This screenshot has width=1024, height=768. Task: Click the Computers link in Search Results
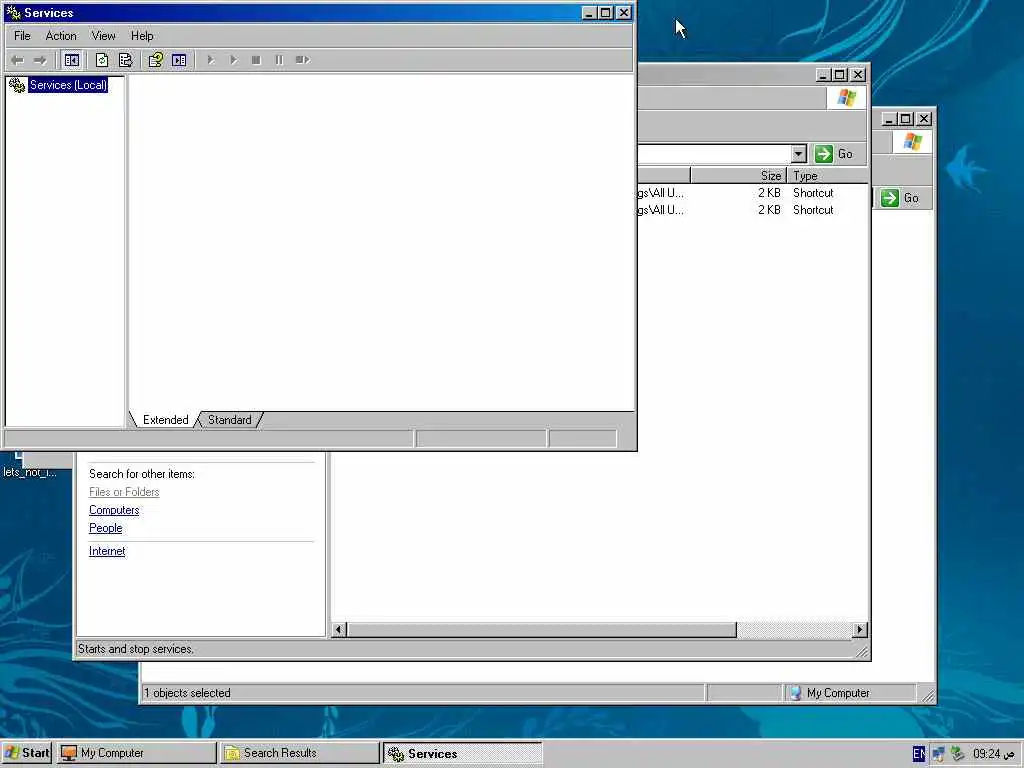tap(114, 510)
